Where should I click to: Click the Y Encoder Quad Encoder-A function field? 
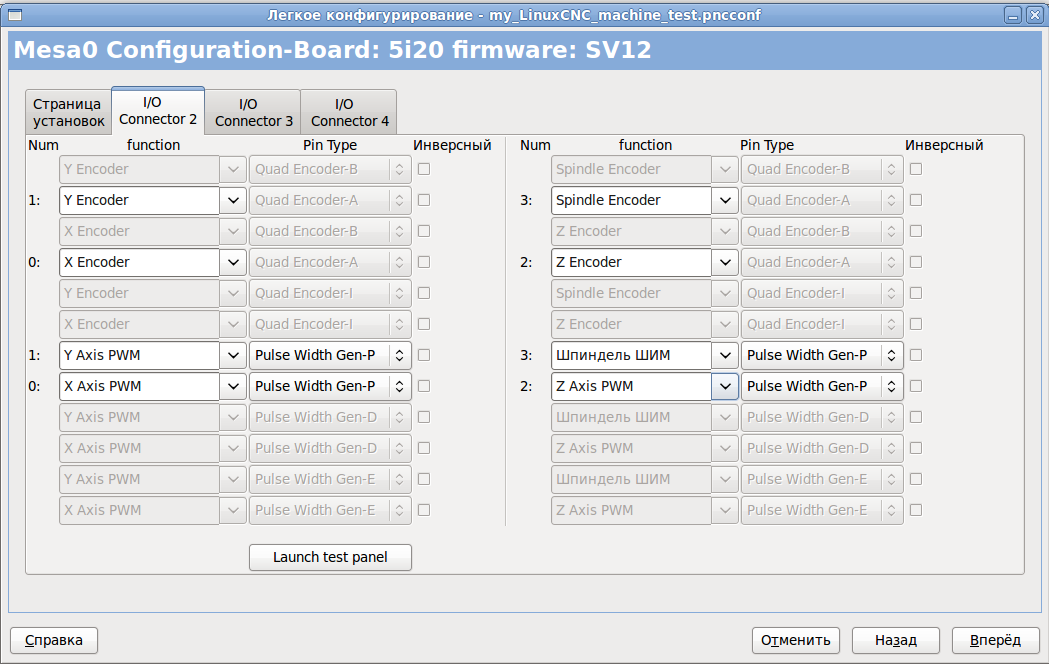pos(139,200)
